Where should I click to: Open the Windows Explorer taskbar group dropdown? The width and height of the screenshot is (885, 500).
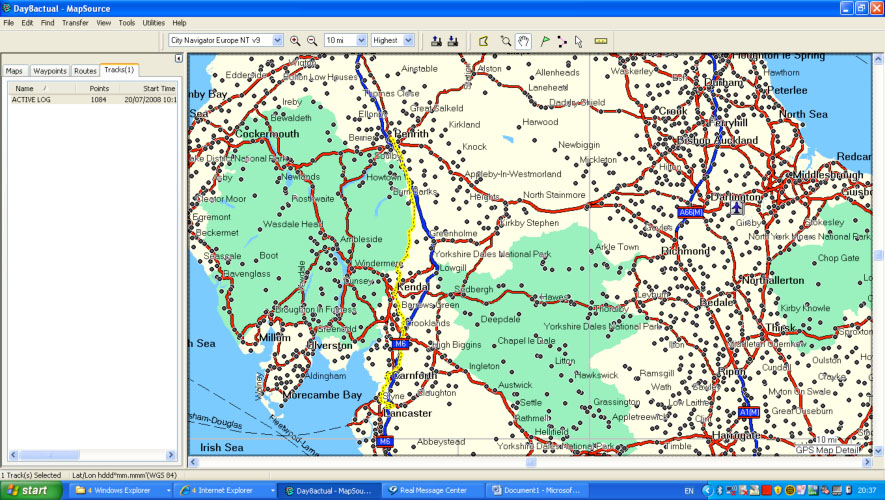point(168,490)
